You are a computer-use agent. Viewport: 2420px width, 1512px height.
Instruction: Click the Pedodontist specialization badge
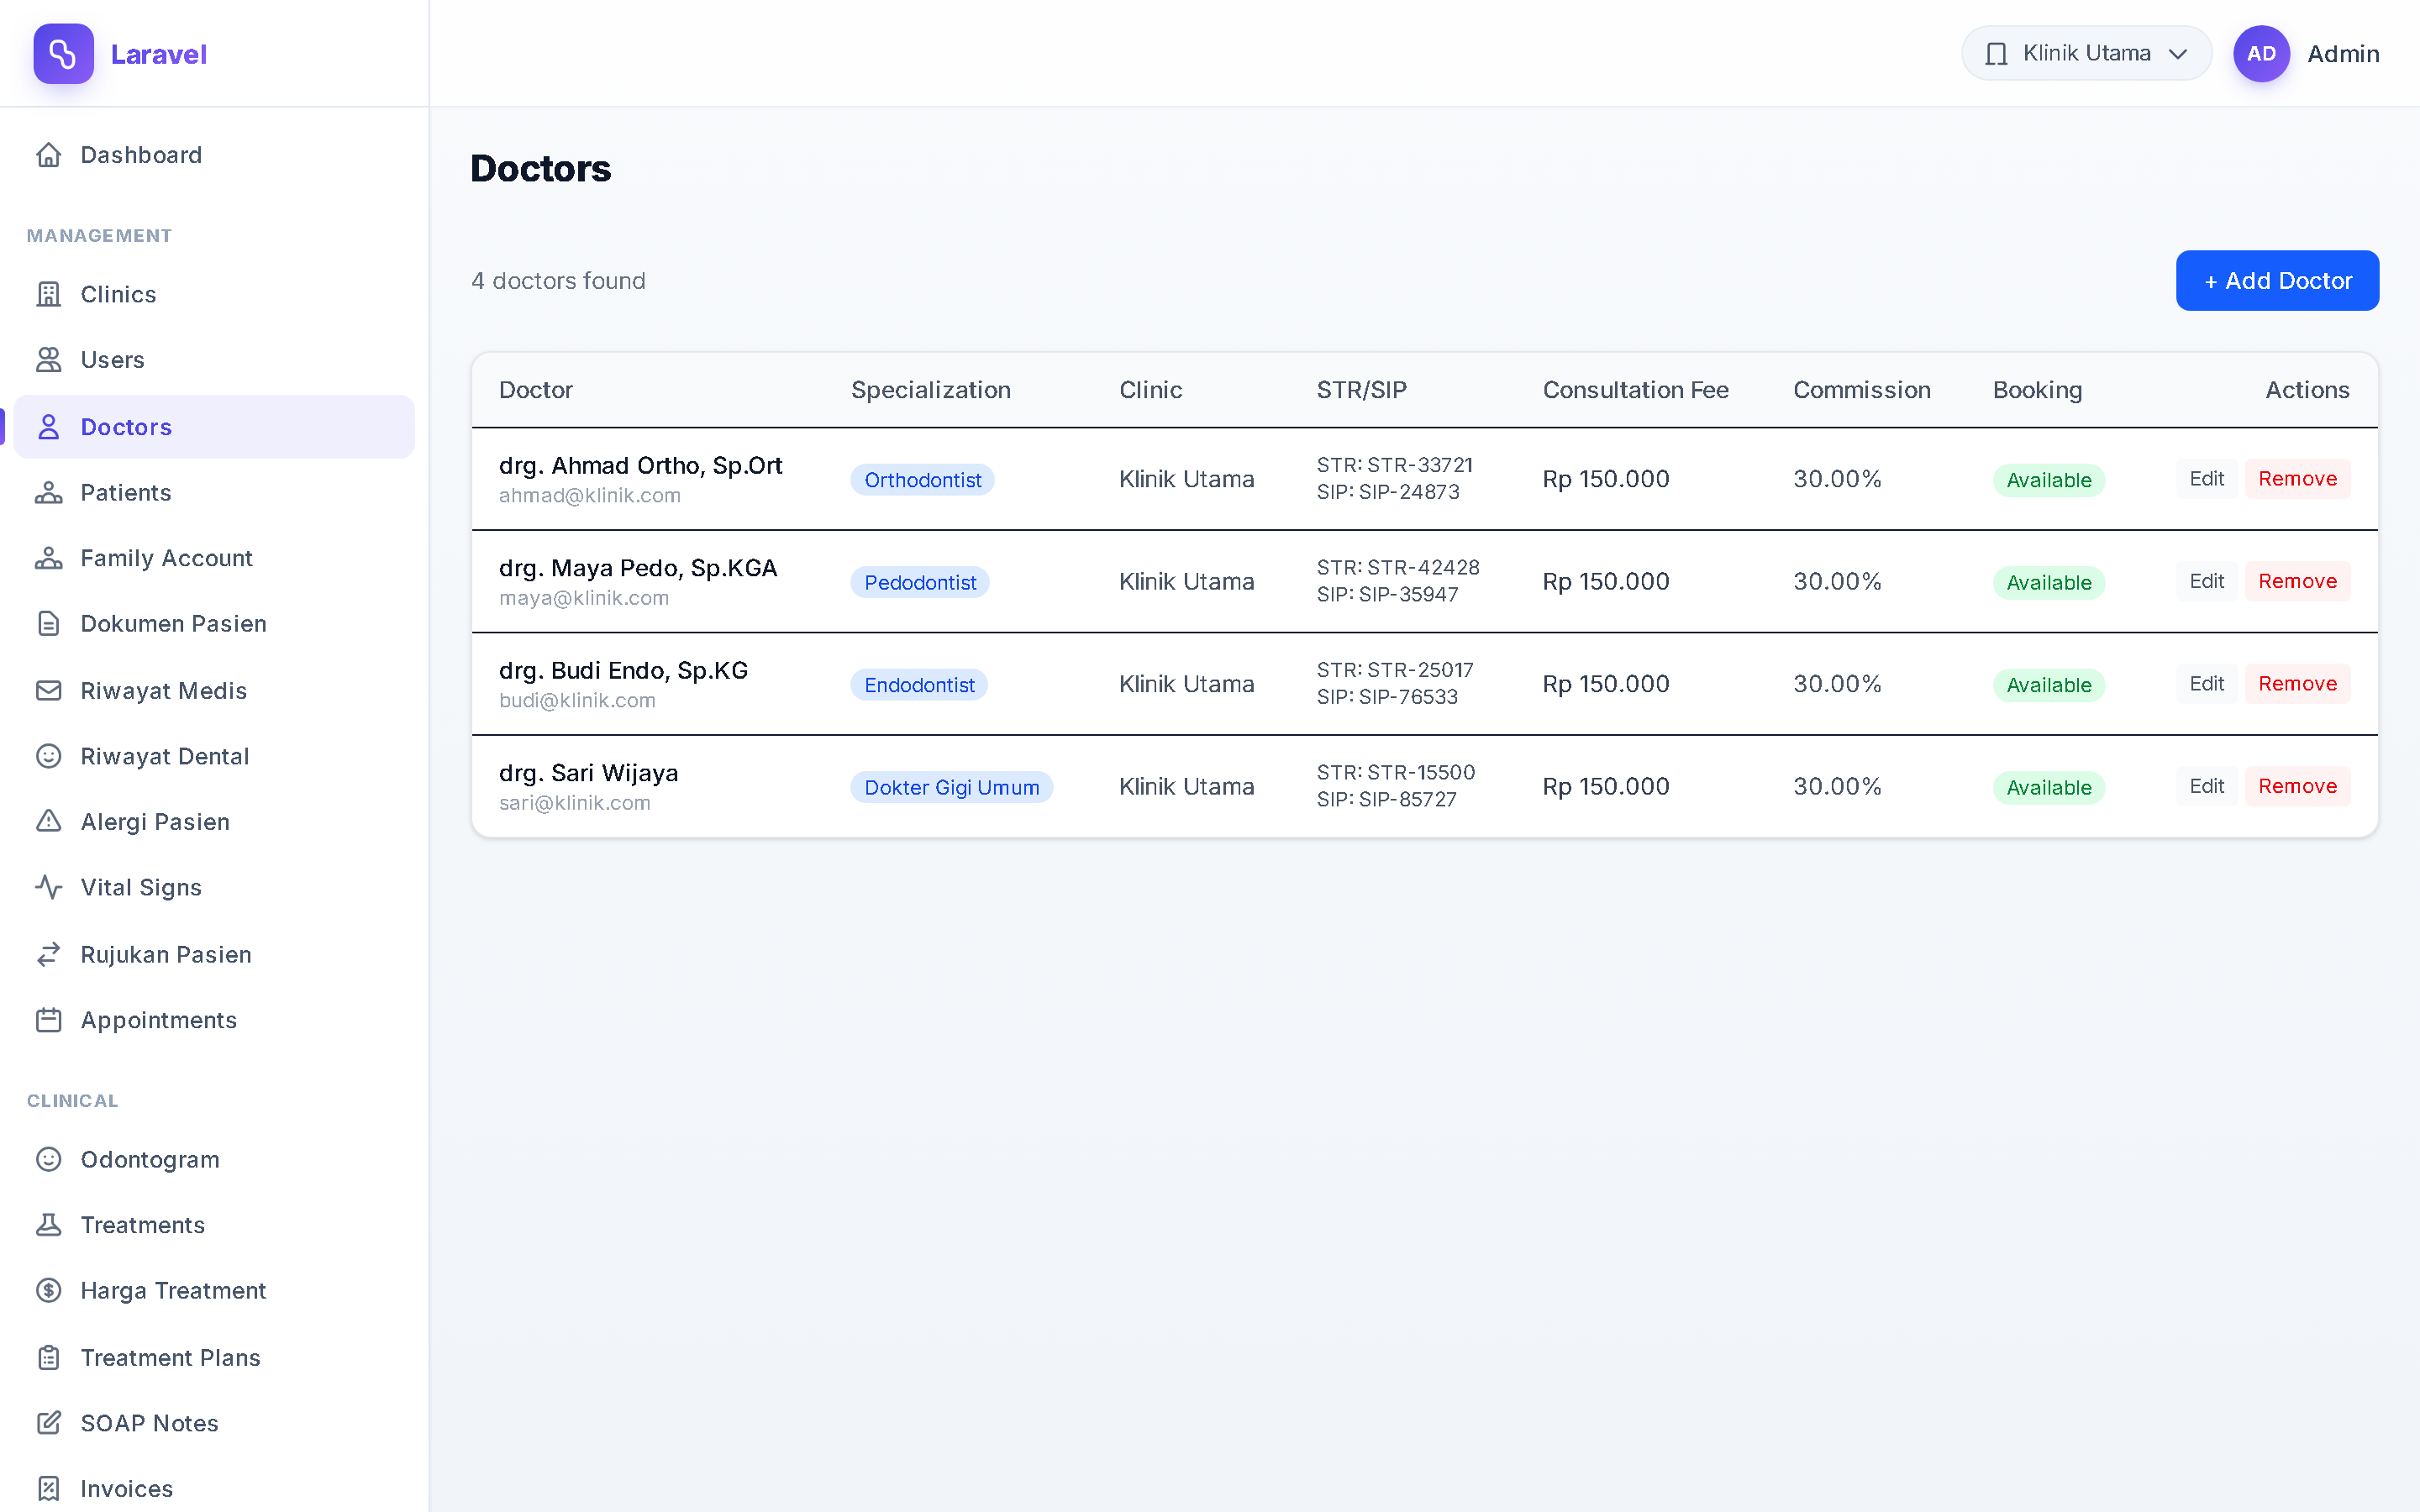click(x=920, y=583)
